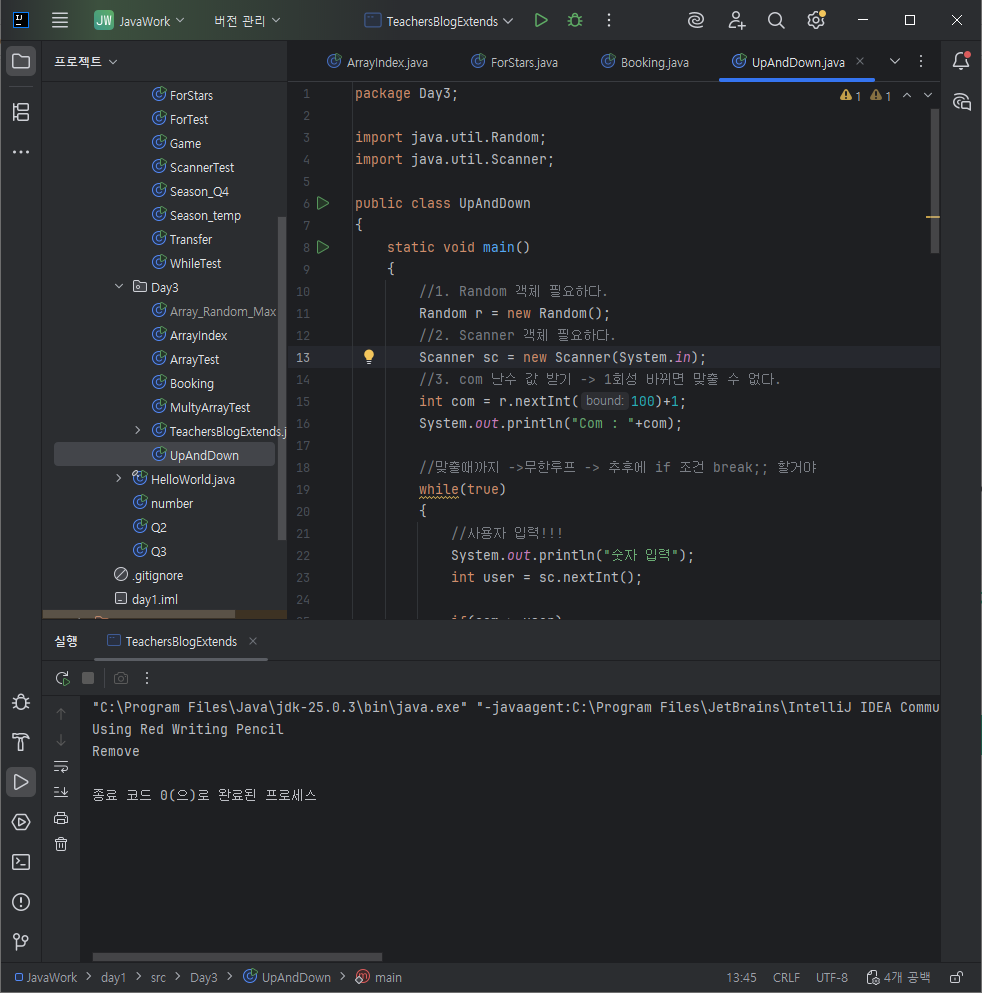Open the 버전 관리 version control dropdown

[247, 21]
